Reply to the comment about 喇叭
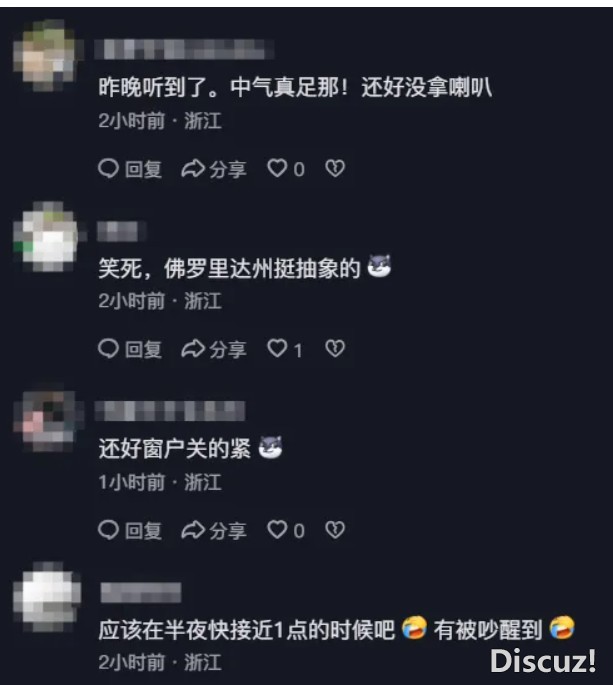Screen dimensions: 613x685 (x=130, y=169)
